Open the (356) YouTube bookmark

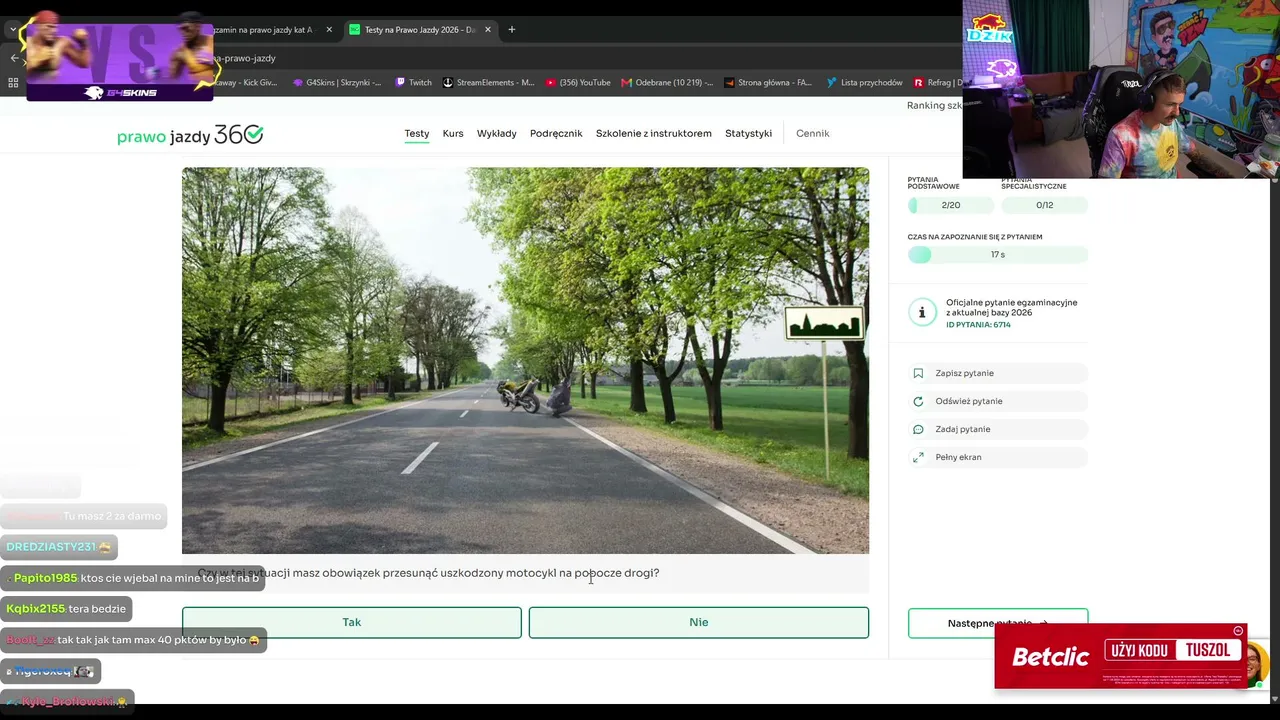coord(577,83)
